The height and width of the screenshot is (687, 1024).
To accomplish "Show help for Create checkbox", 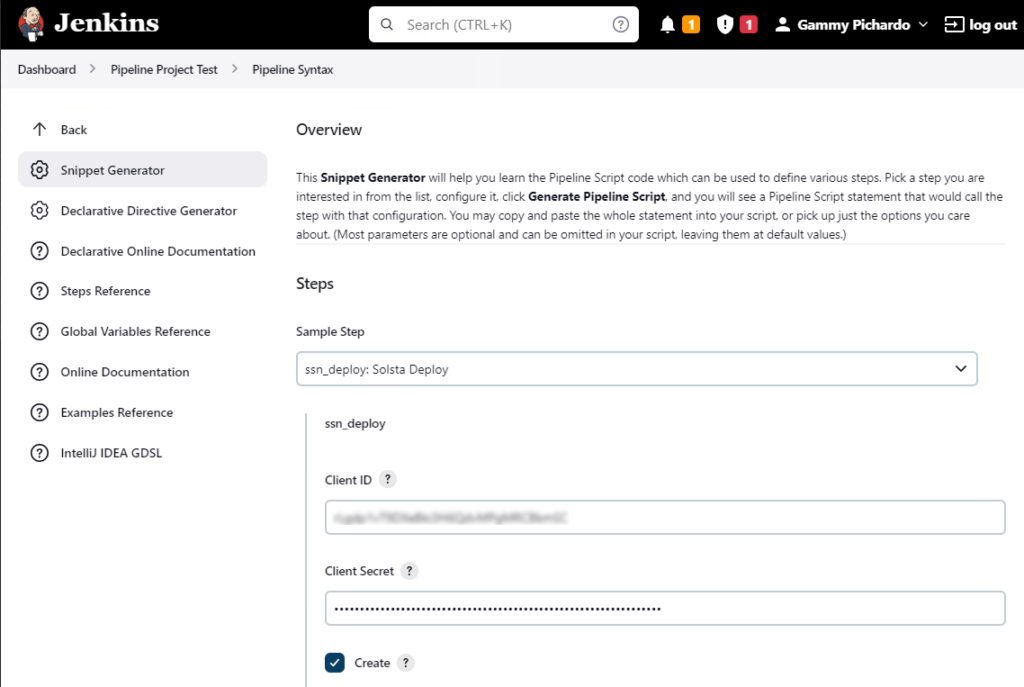I will click(x=406, y=663).
